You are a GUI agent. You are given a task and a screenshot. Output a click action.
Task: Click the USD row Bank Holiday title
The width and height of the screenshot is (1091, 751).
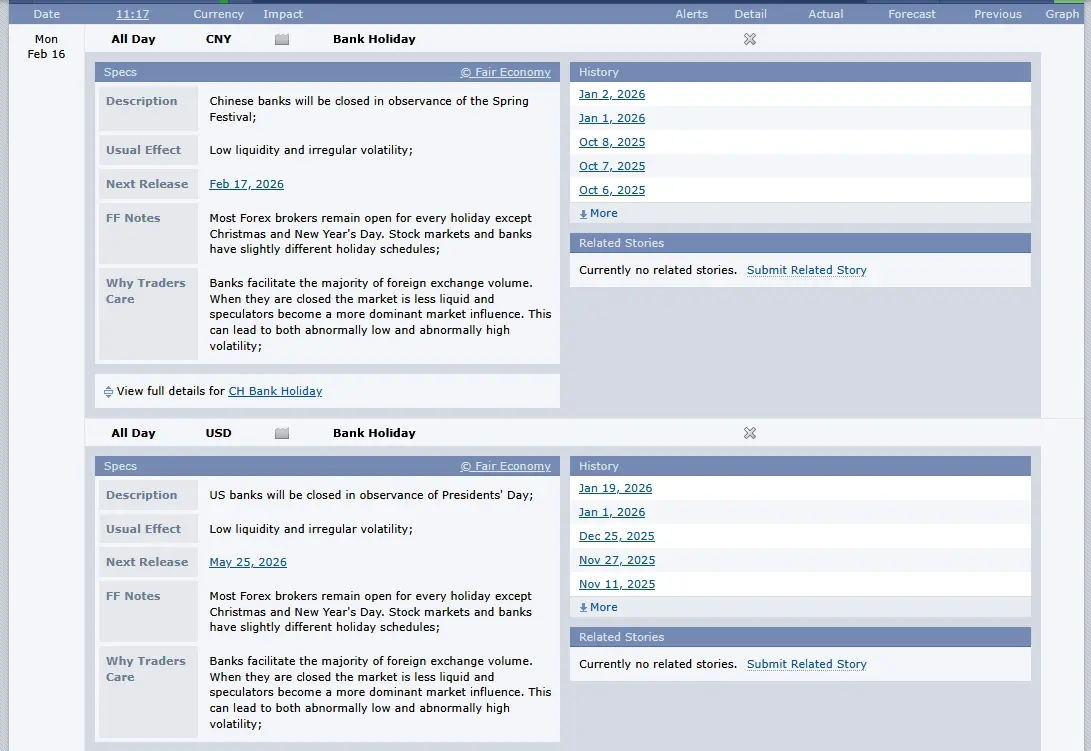tap(374, 433)
